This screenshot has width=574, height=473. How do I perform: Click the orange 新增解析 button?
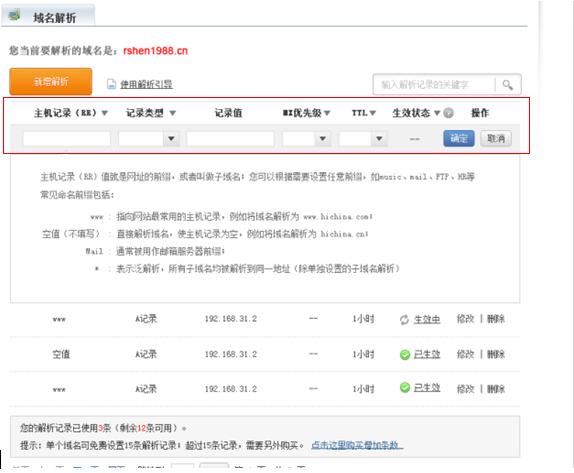[51, 82]
